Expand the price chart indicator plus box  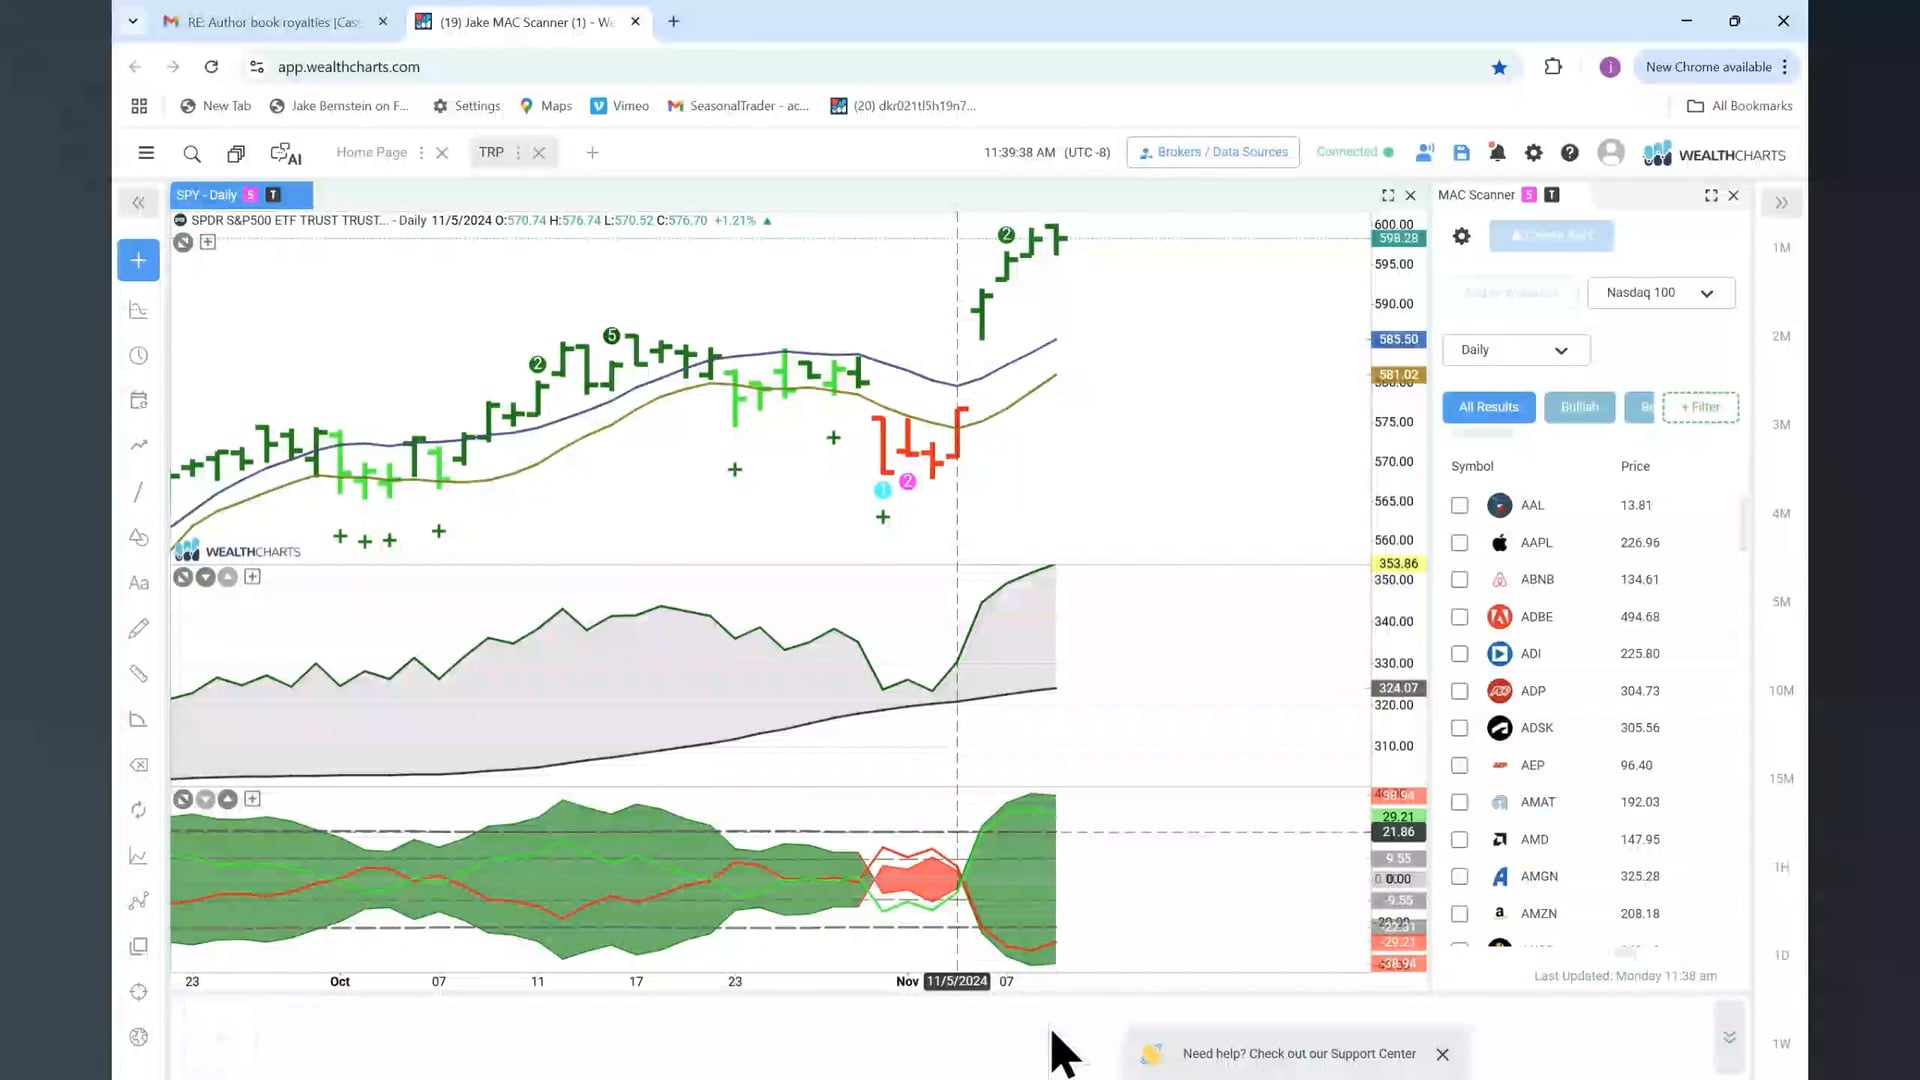[207, 242]
